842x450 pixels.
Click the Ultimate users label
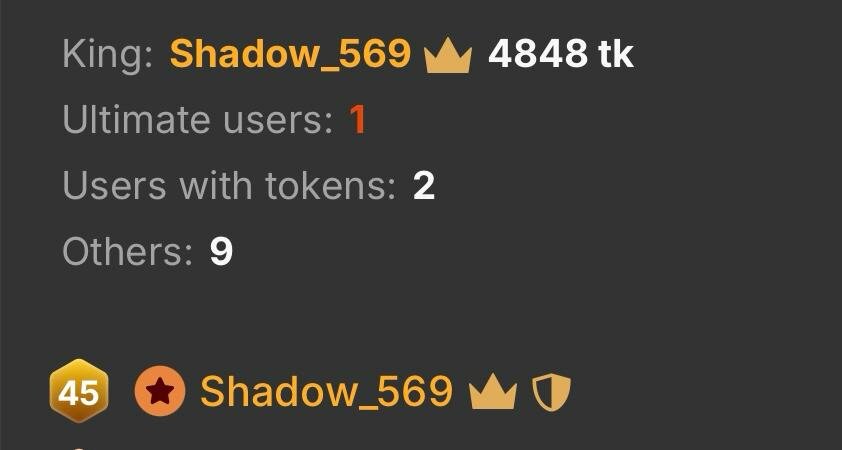(x=198, y=119)
